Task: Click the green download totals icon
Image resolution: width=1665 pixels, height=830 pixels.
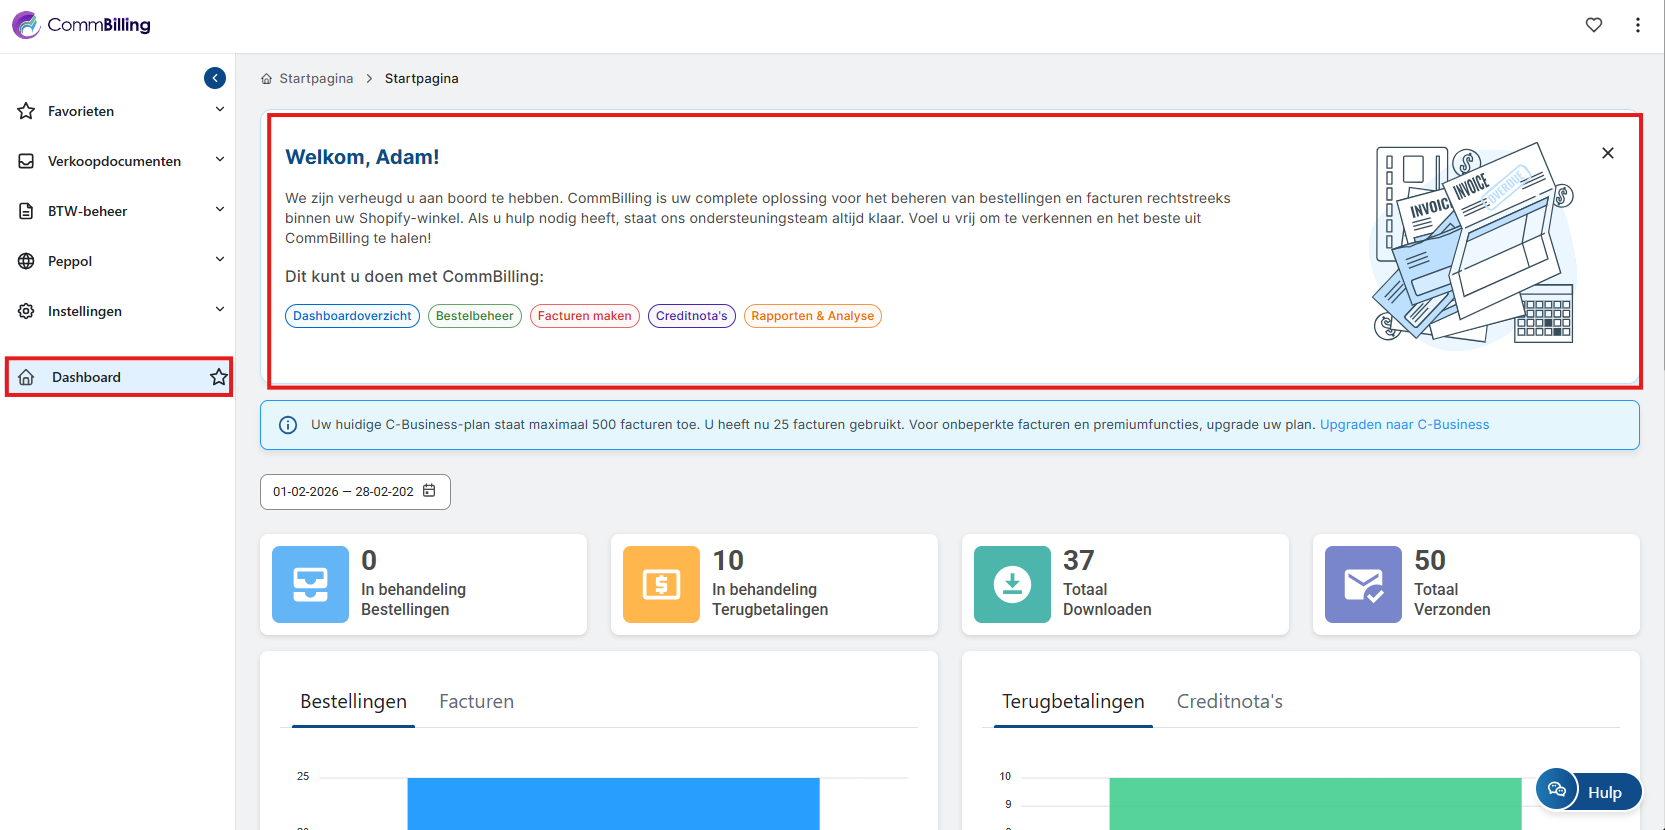Action: 1012,585
